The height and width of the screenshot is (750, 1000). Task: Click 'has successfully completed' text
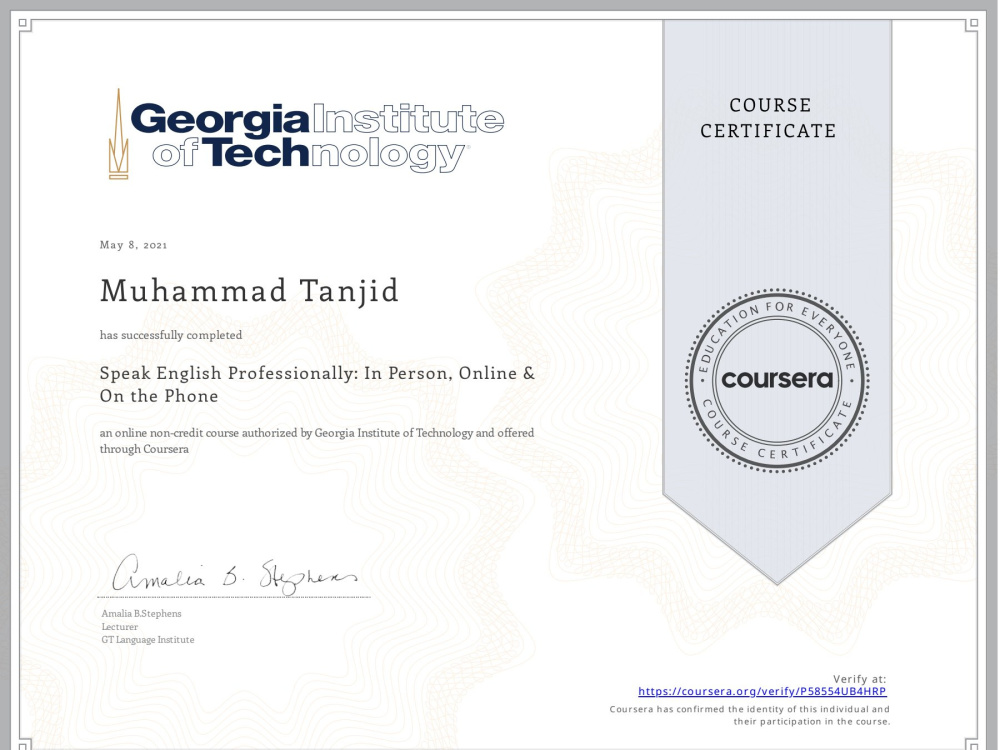point(171,335)
